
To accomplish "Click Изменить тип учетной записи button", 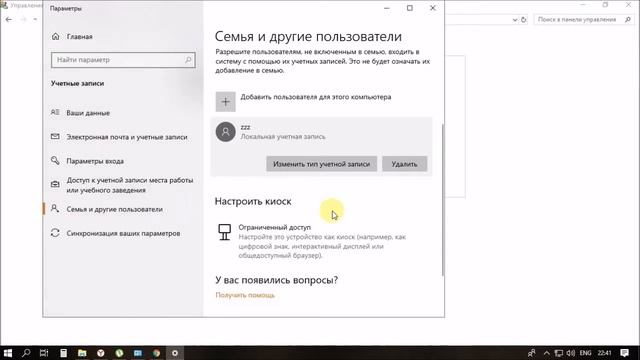I will (322, 164).
